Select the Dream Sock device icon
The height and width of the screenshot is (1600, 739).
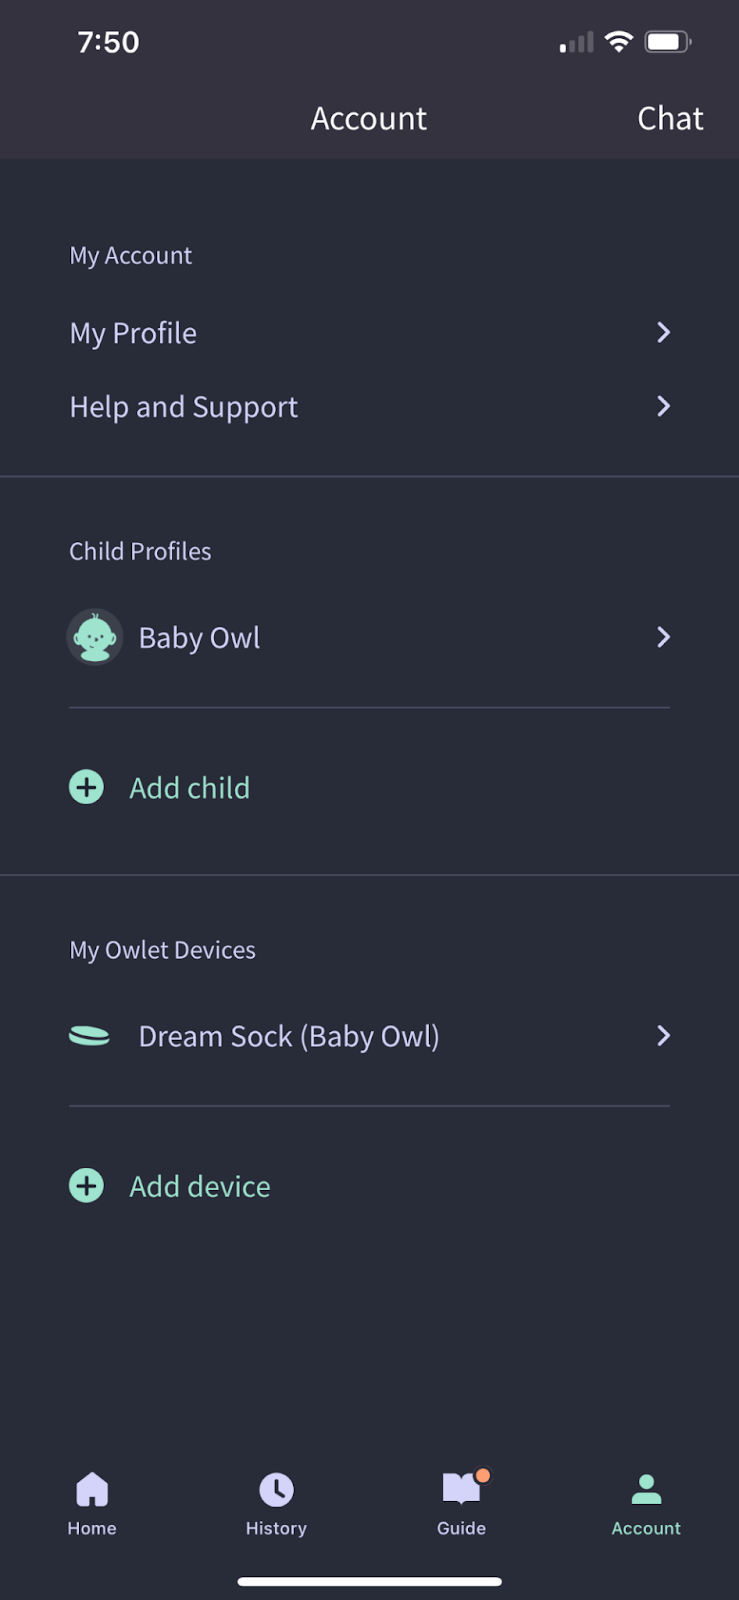(x=89, y=1036)
